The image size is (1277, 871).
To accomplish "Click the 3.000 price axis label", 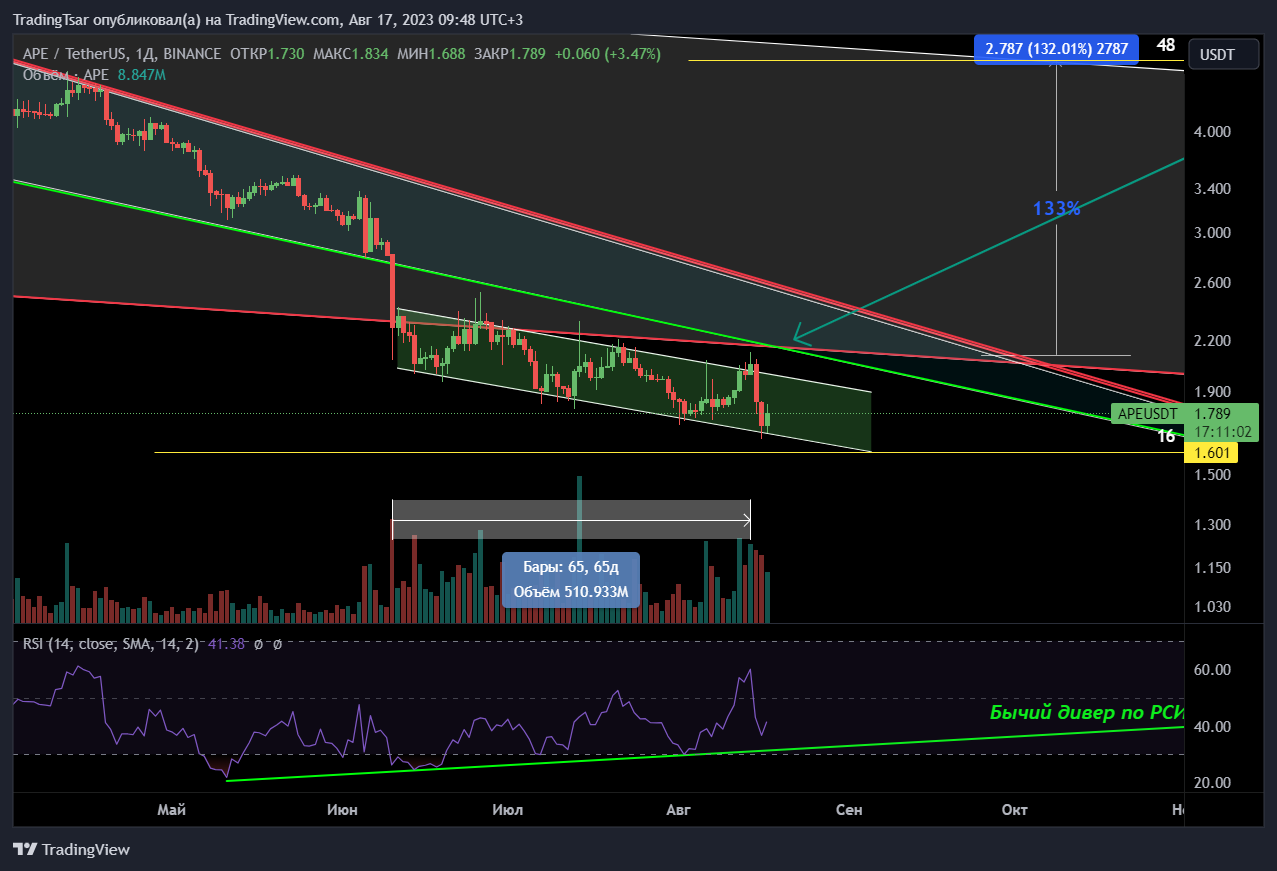I will (1212, 233).
